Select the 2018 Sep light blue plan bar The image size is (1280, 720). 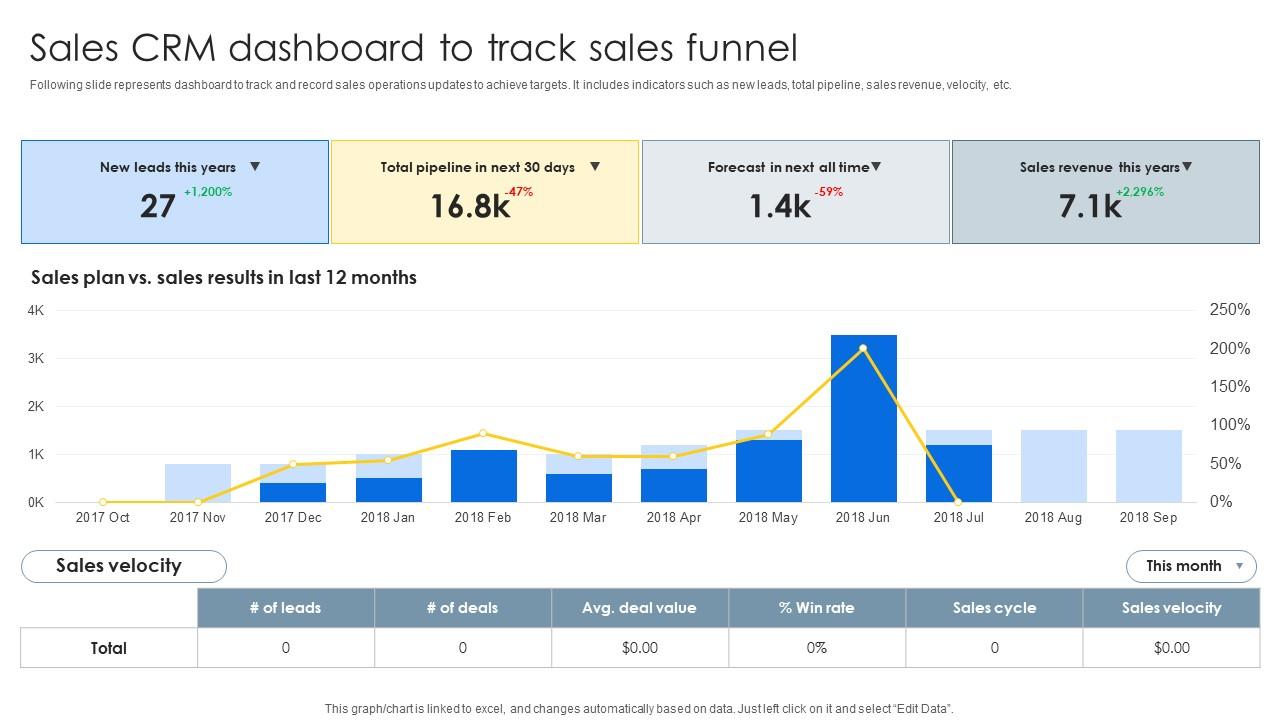pos(1148,466)
